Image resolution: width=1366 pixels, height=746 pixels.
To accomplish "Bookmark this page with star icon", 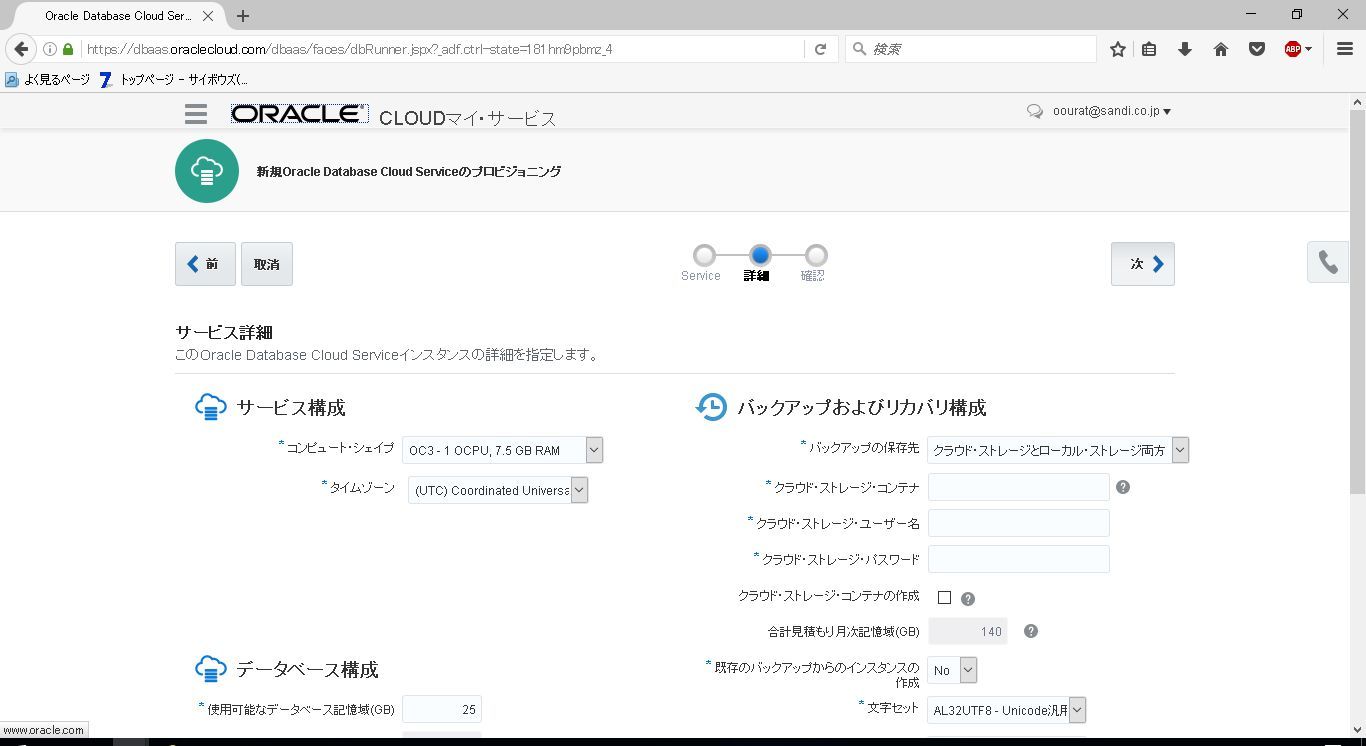I will 1118,49.
